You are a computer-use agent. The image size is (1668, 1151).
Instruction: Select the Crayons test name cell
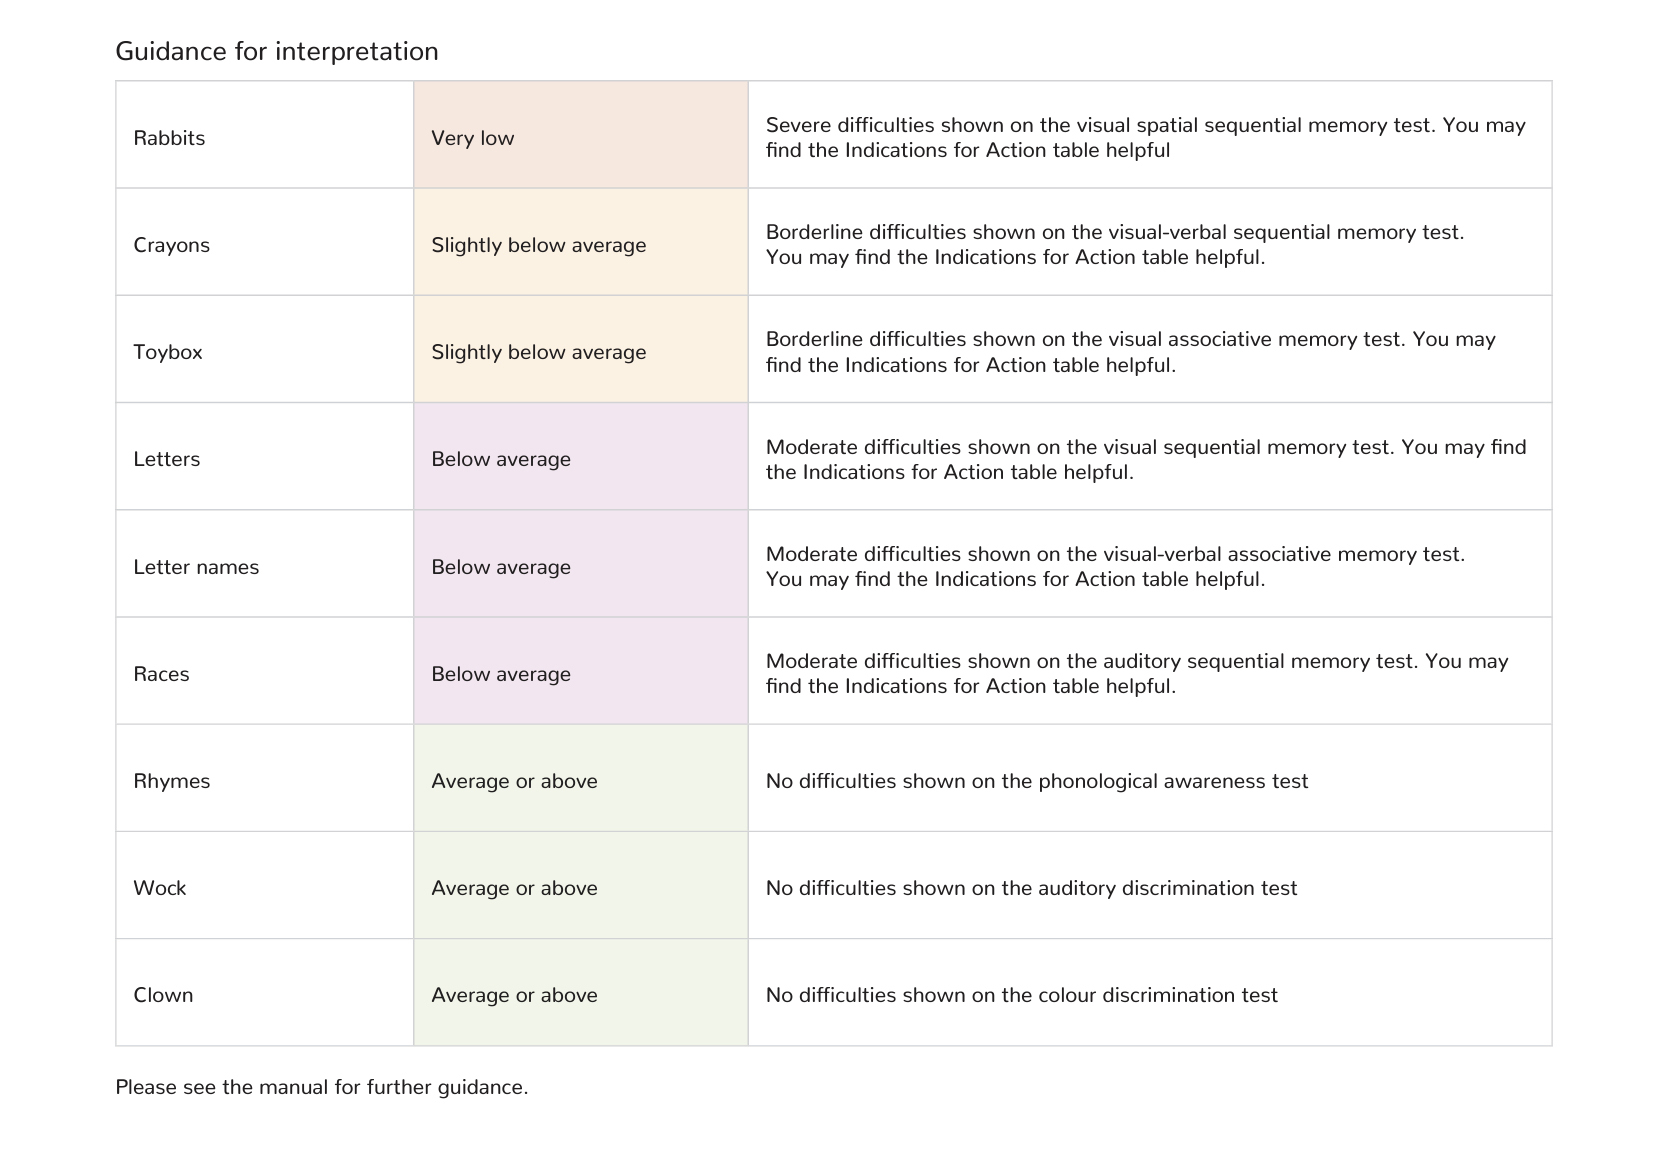pyautogui.click(x=265, y=242)
